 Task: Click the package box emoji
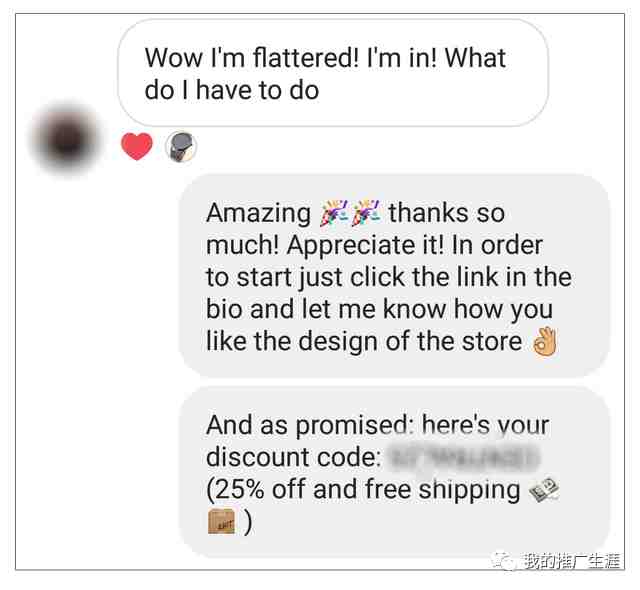(x=221, y=521)
